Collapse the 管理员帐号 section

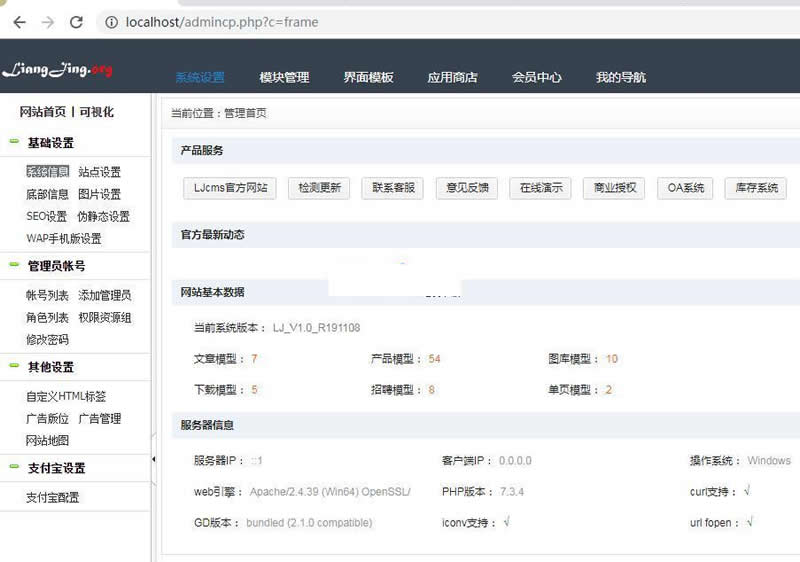click(14, 265)
